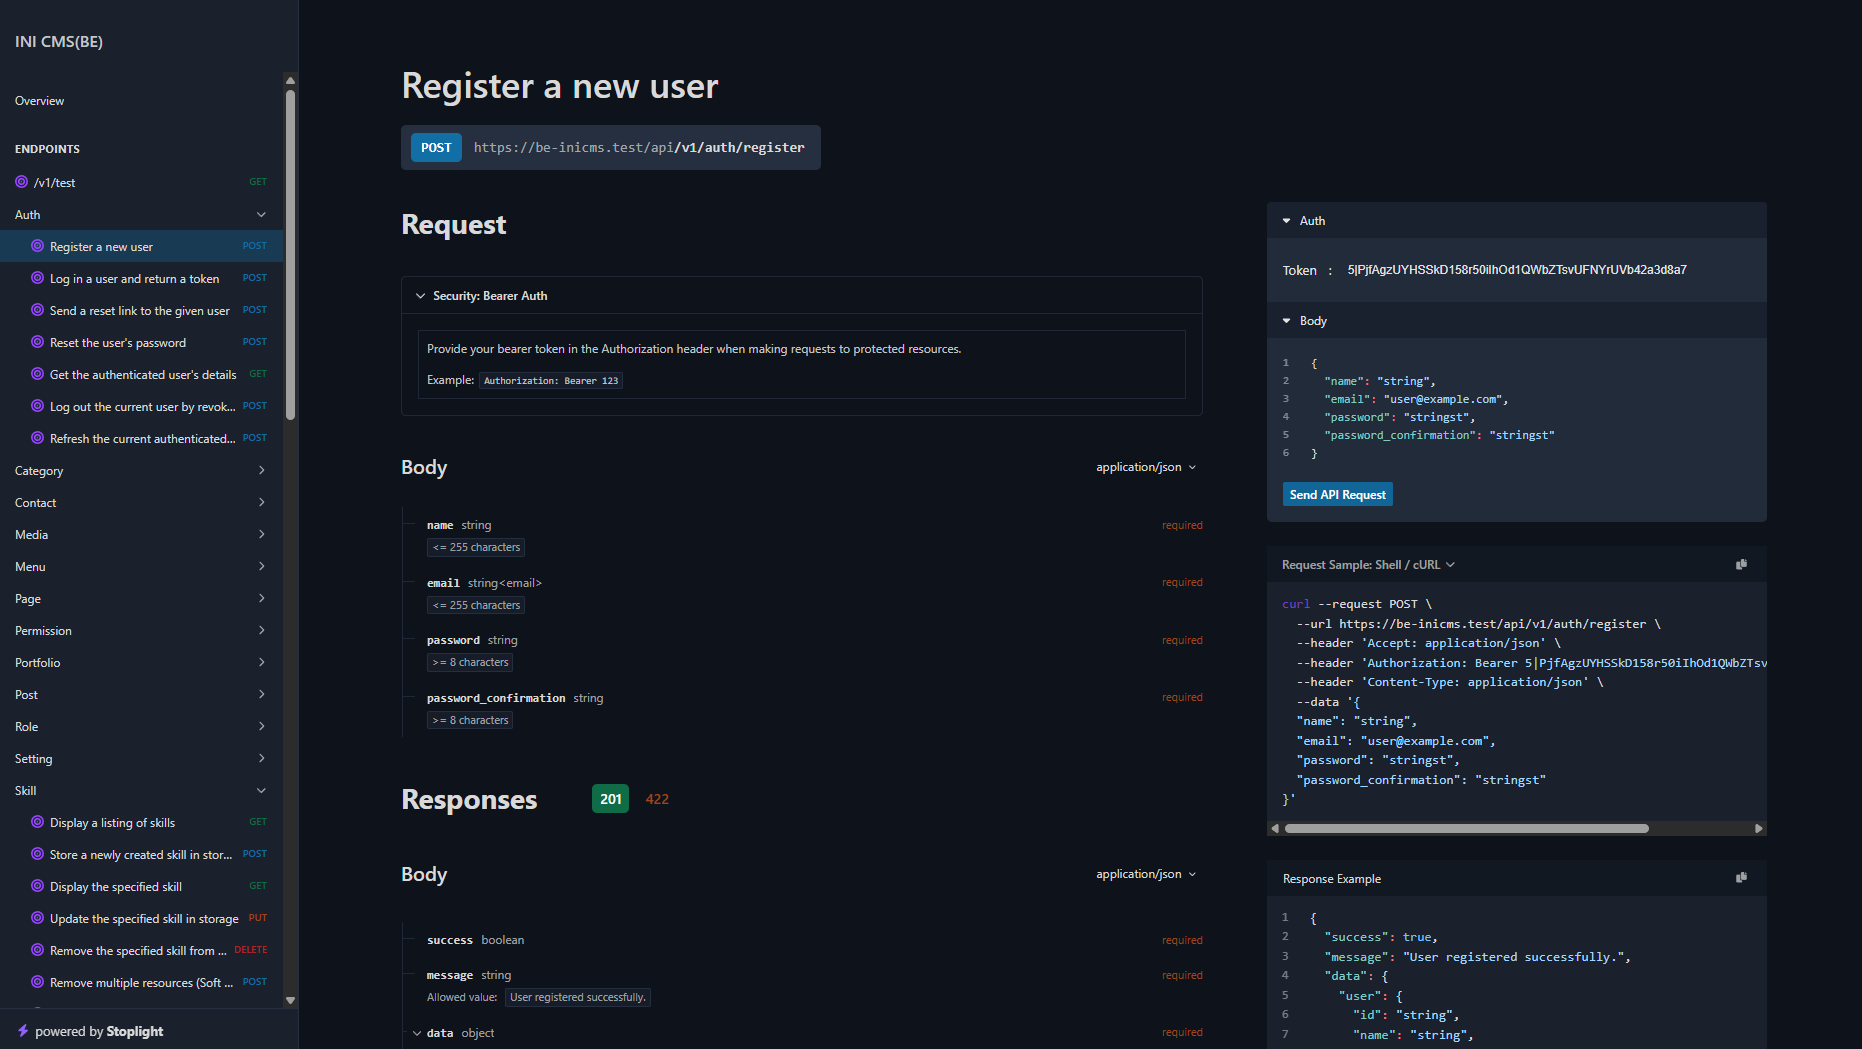
Task: Expand the Role section
Action: [261, 727]
